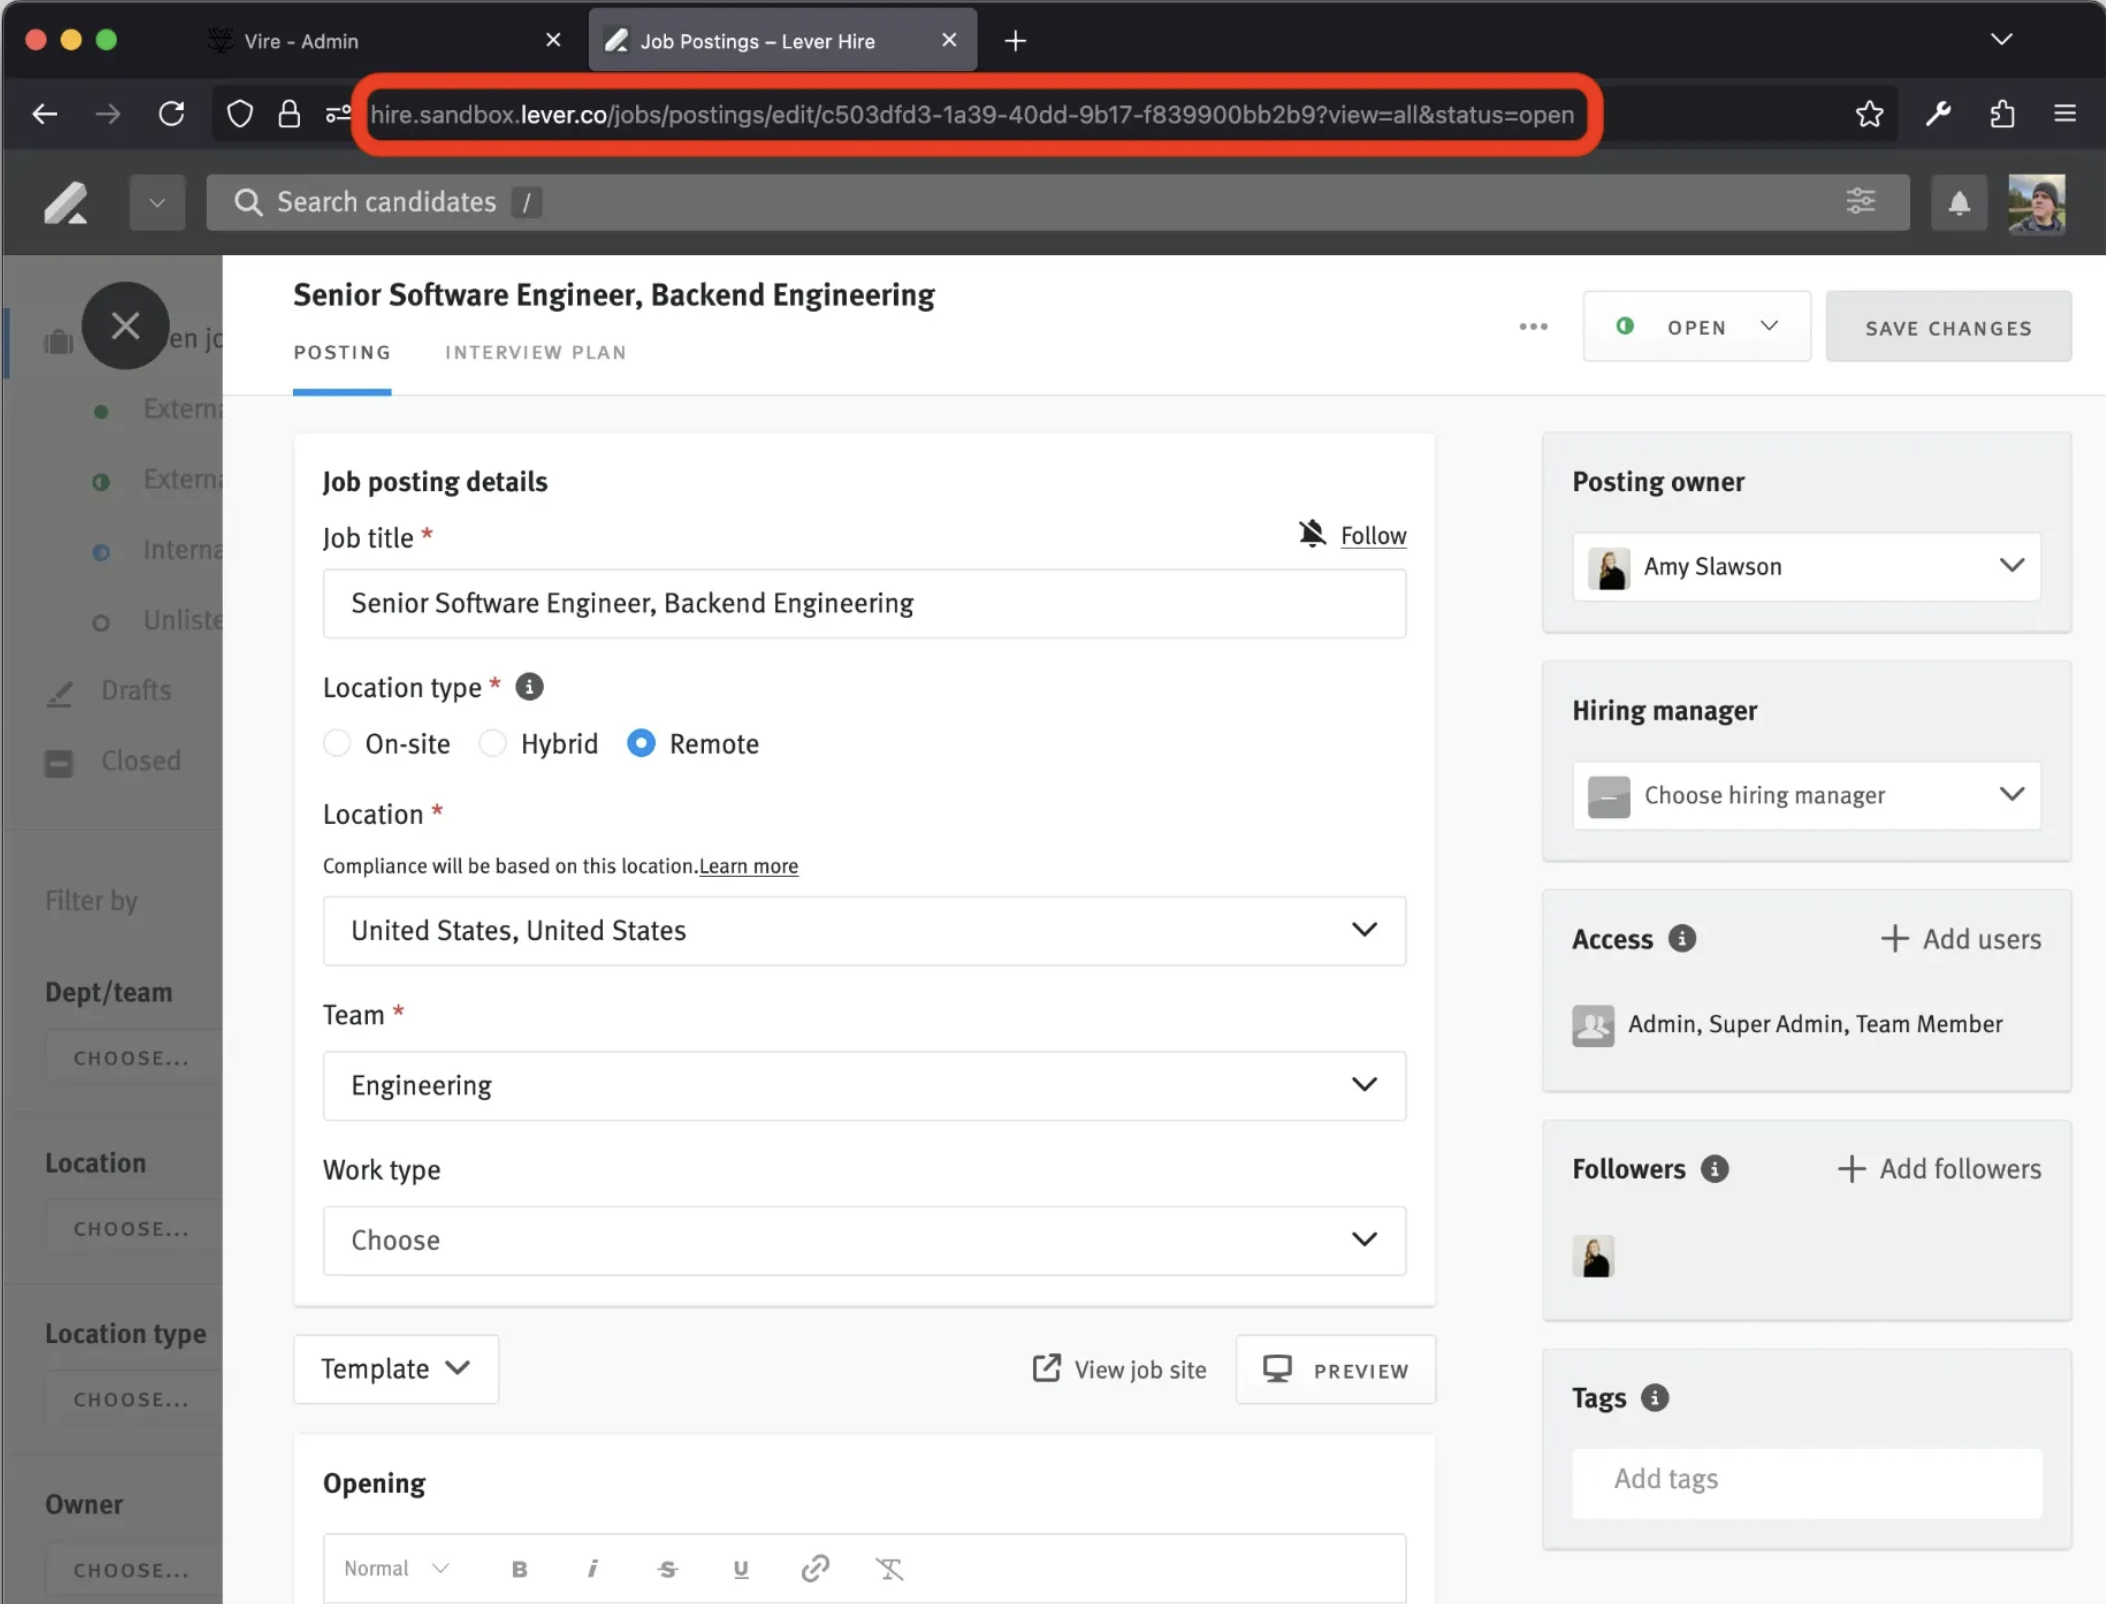Close the posting editor with X button
Viewport: 2106px width, 1604px height.
125,325
